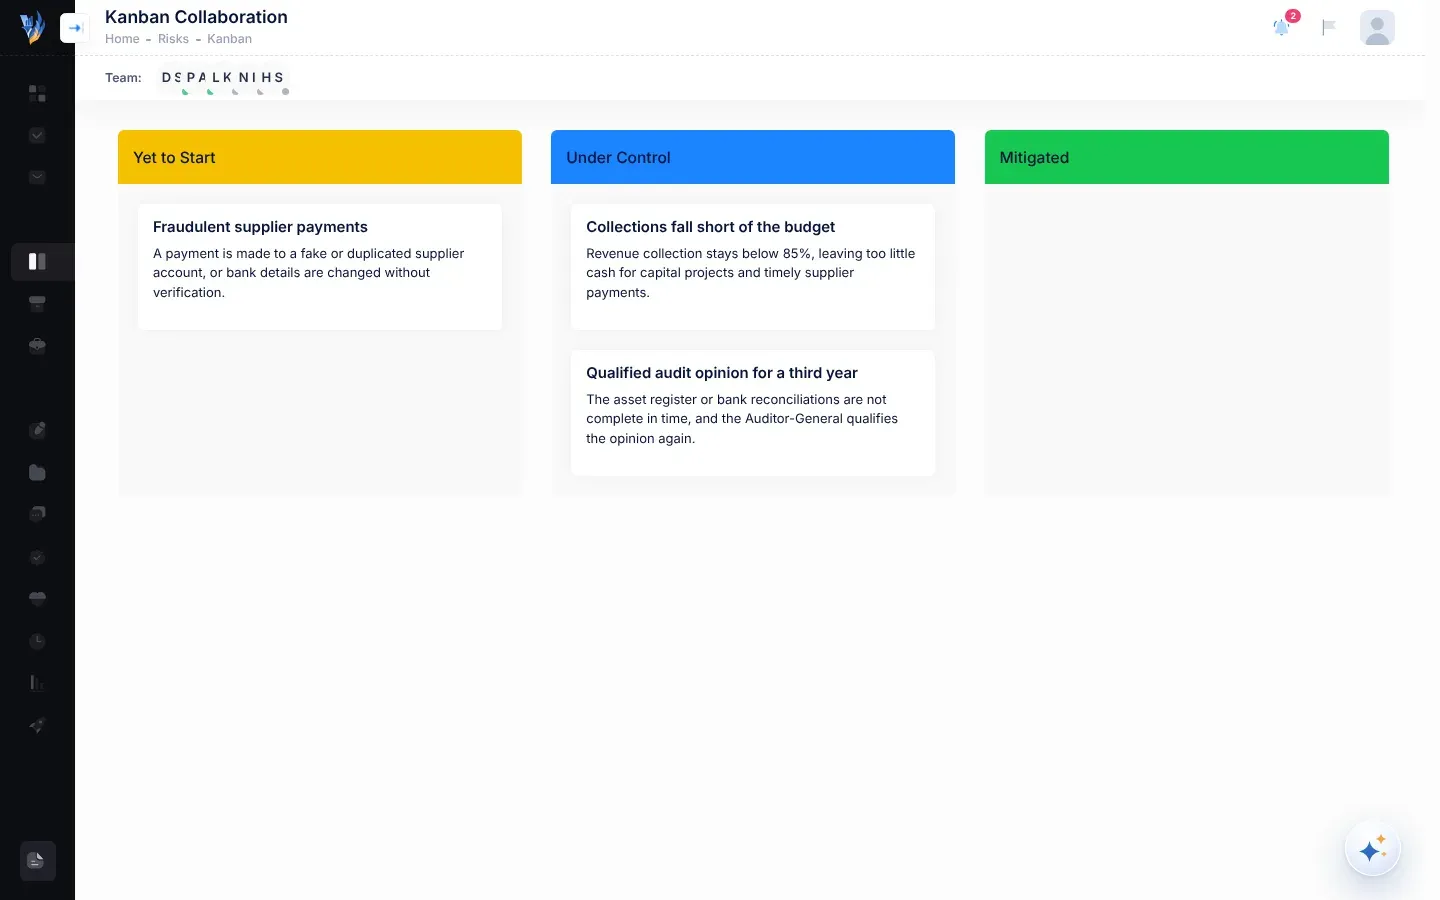The height and width of the screenshot is (900, 1440).
Task: Open the rocket icon in sidebar
Action: 37,725
